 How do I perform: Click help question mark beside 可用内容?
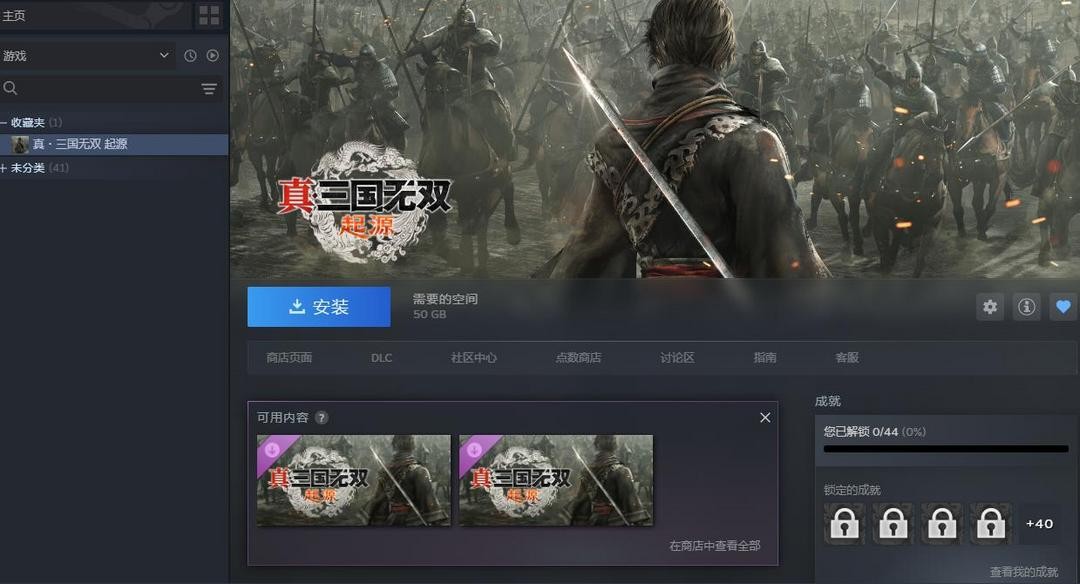point(322,417)
